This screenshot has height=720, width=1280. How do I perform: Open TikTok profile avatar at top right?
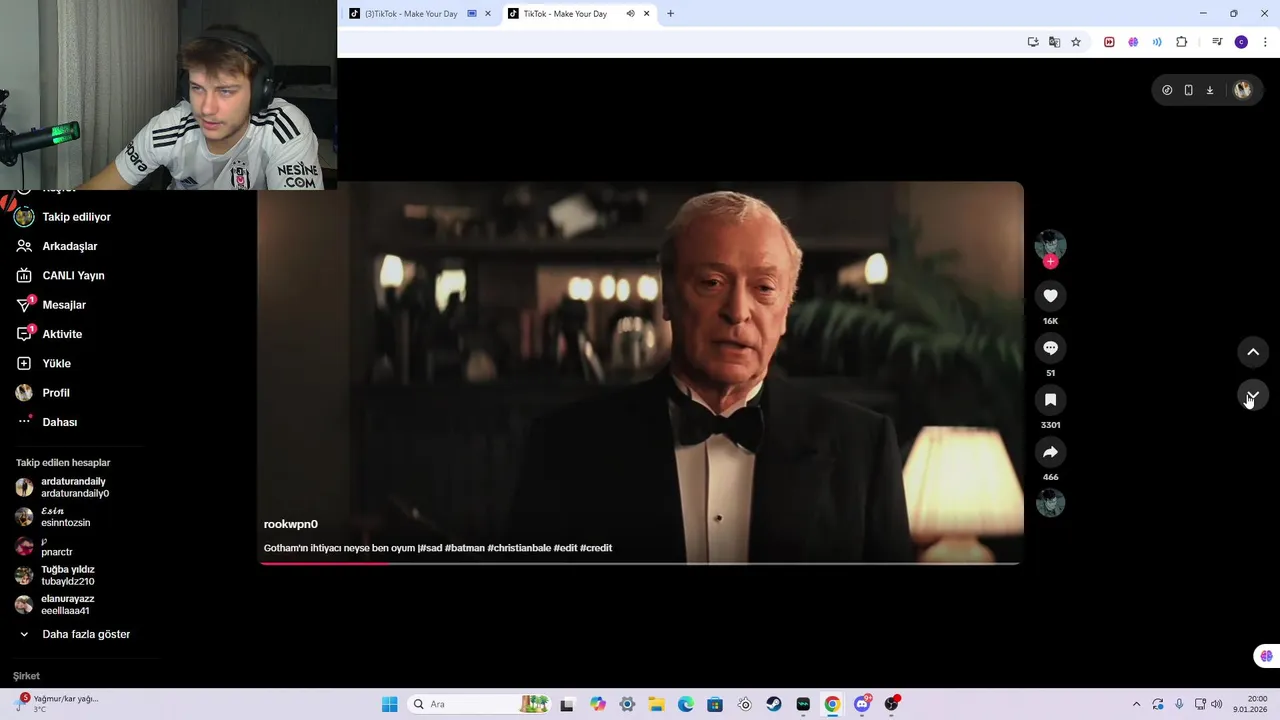1242,90
